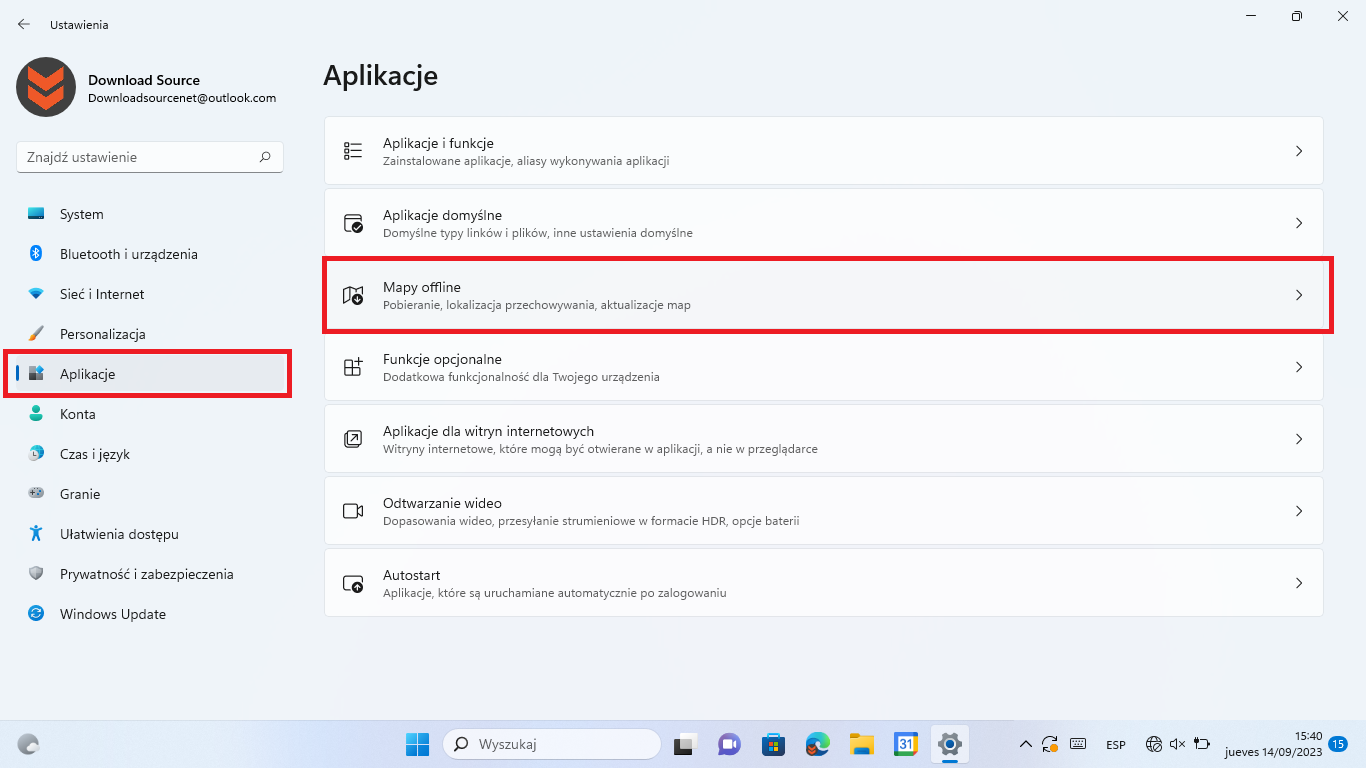Open the Calendar app on taskbar

[906, 744]
